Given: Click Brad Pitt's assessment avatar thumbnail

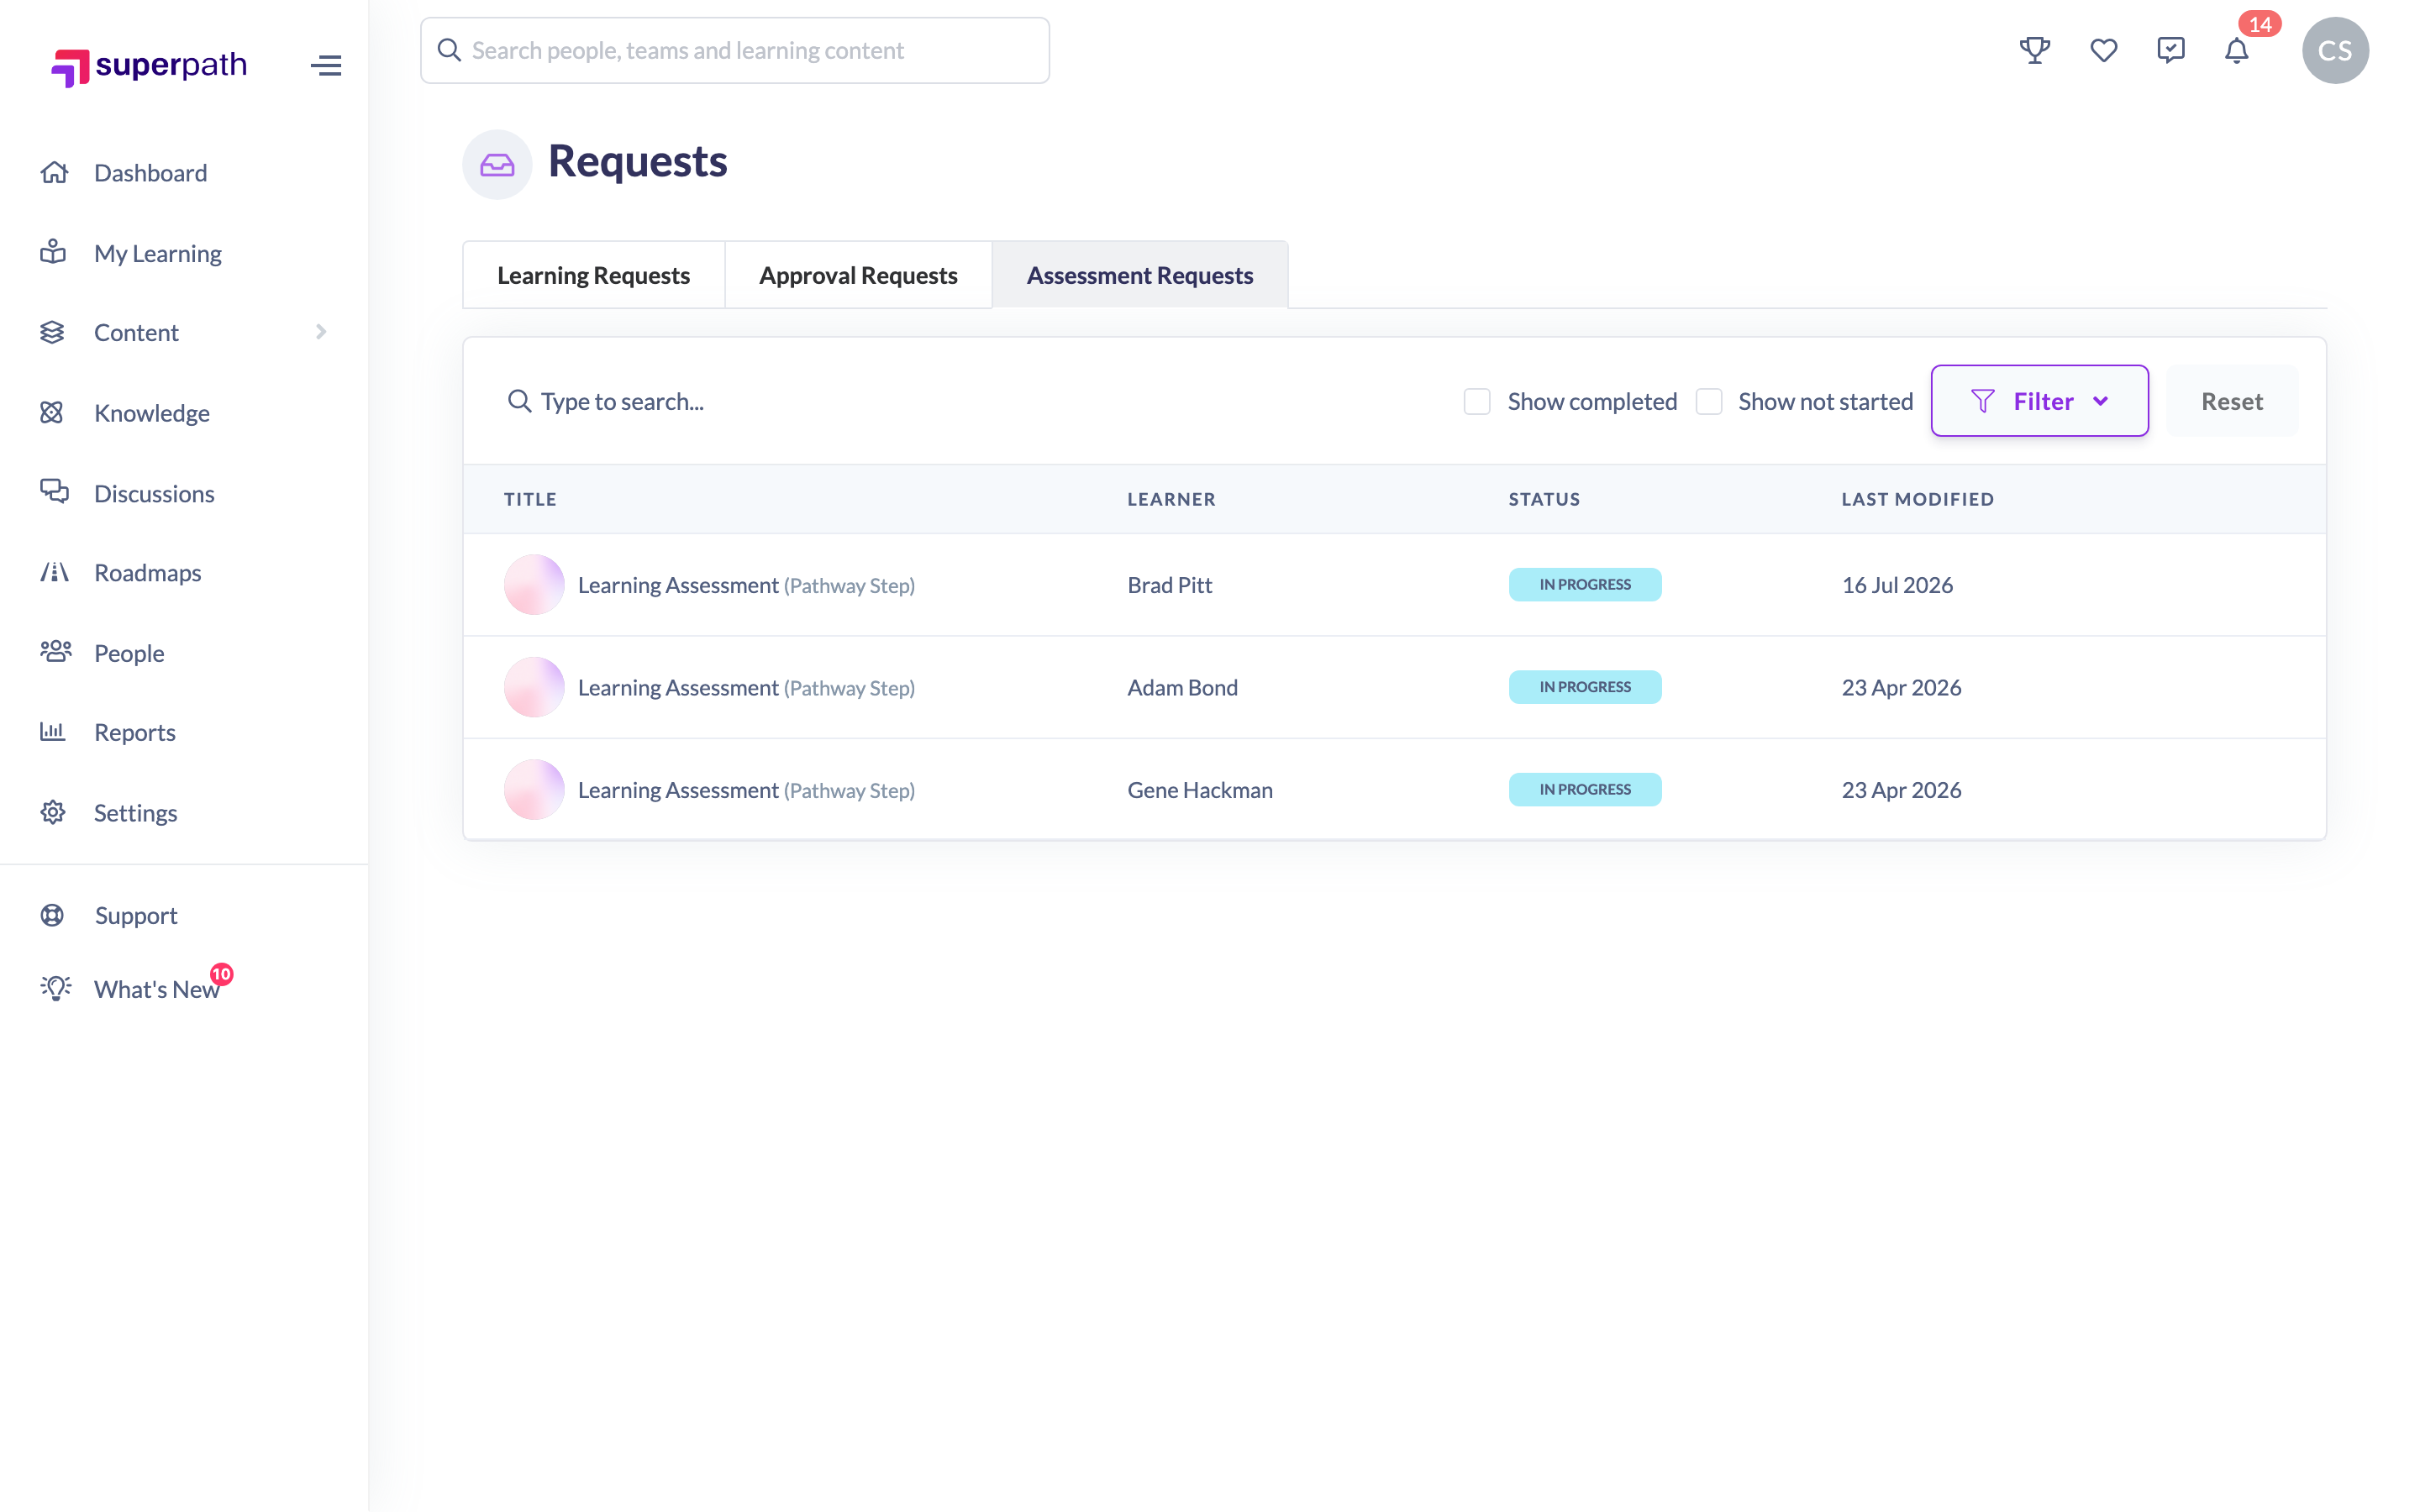Looking at the screenshot, I should (x=534, y=584).
